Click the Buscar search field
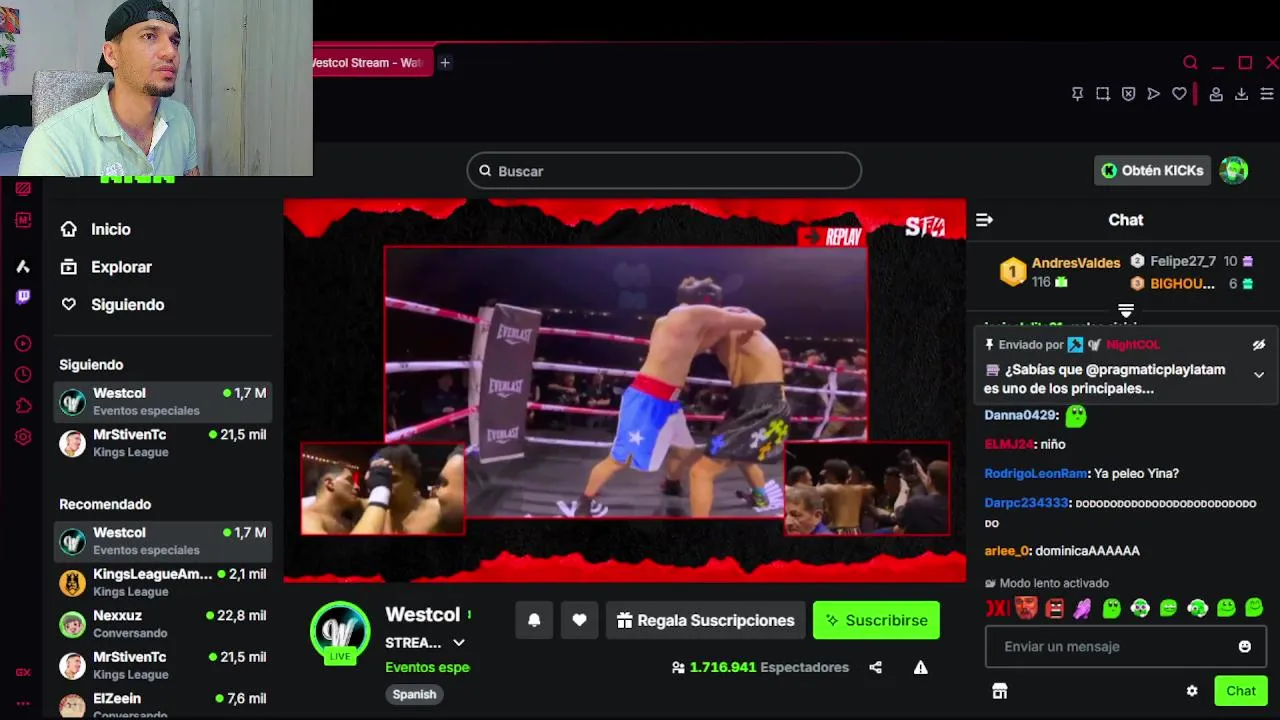The image size is (1280, 720). [x=664, y=171]
